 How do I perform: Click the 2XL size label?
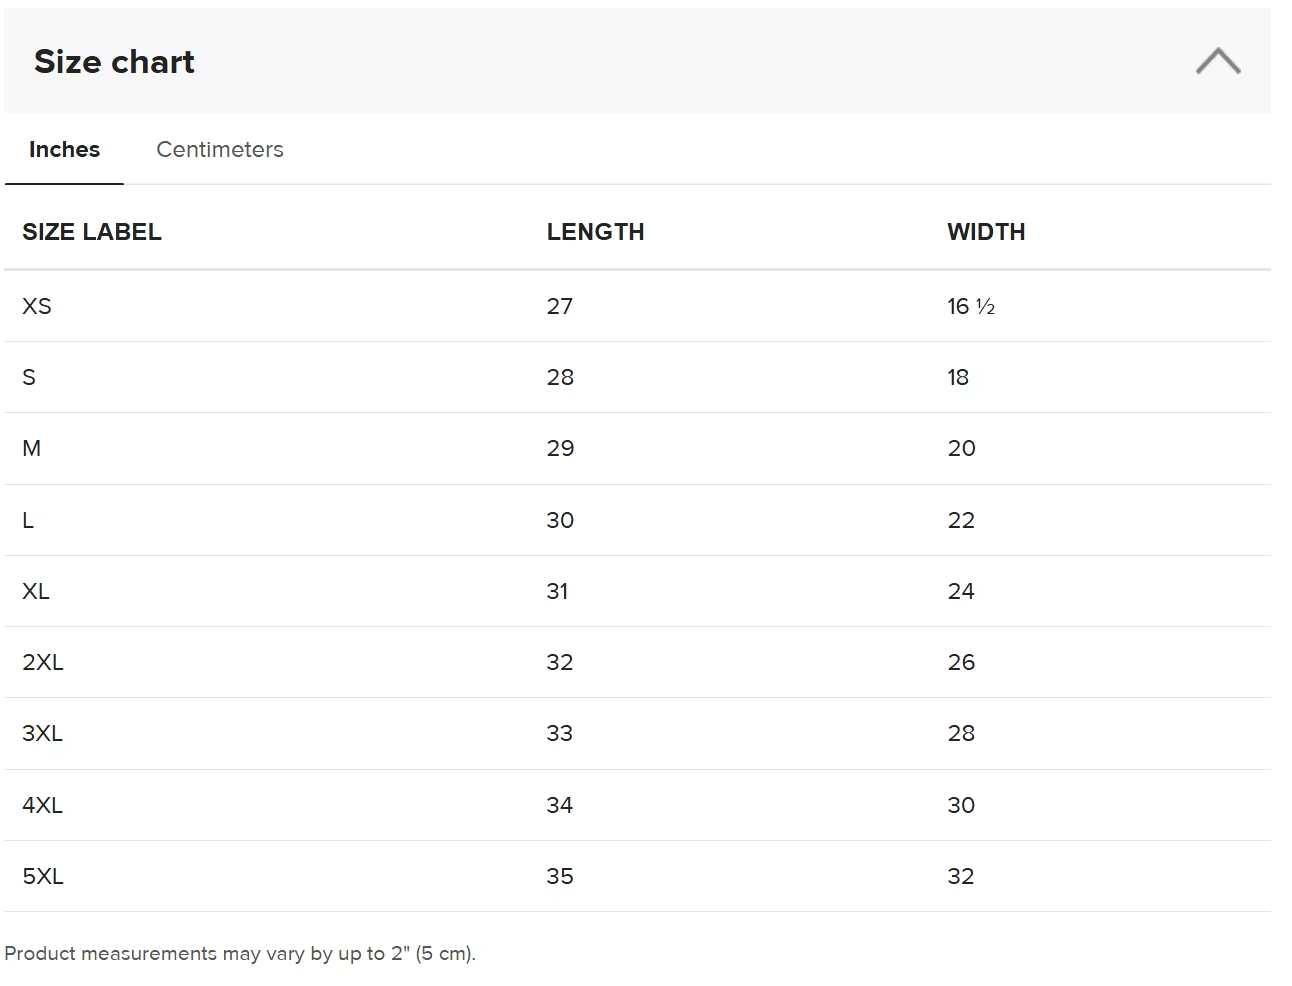point(43,662)
